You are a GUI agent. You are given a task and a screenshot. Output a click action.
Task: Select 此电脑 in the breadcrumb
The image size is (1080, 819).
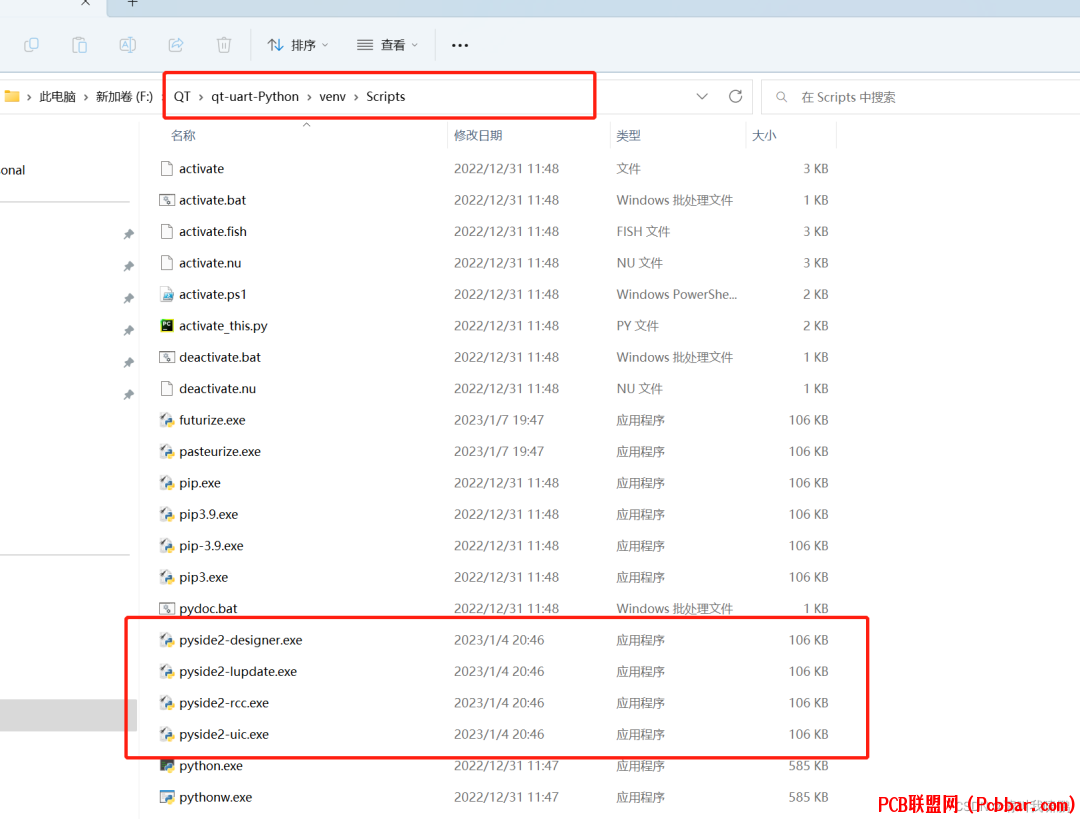pos(57,96)
